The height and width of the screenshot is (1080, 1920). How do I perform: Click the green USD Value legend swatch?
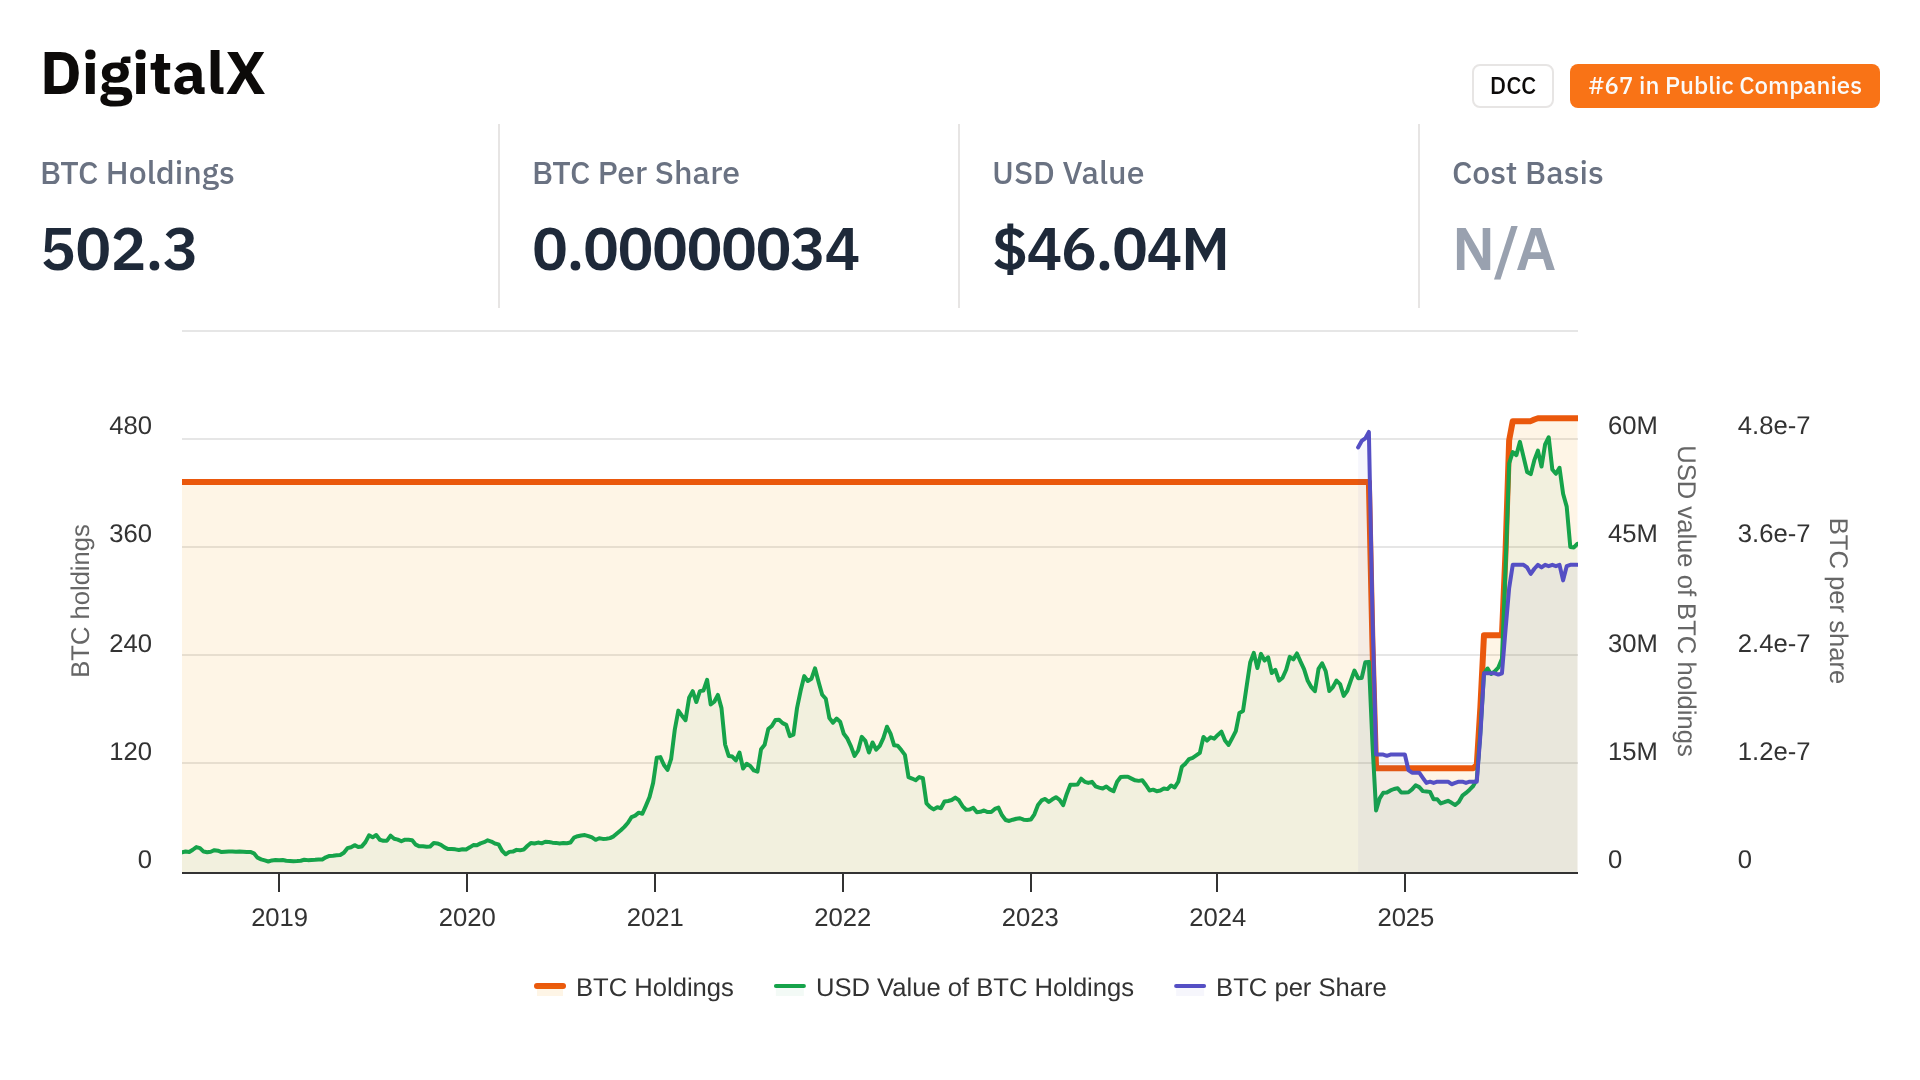[x=790, y=987]
